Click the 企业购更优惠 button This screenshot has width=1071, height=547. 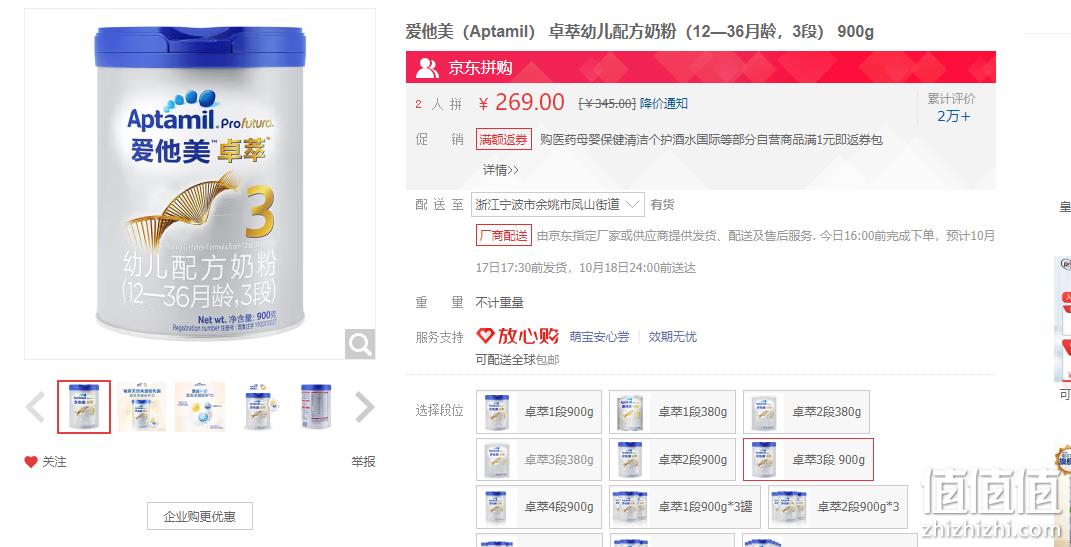[199, 516]
